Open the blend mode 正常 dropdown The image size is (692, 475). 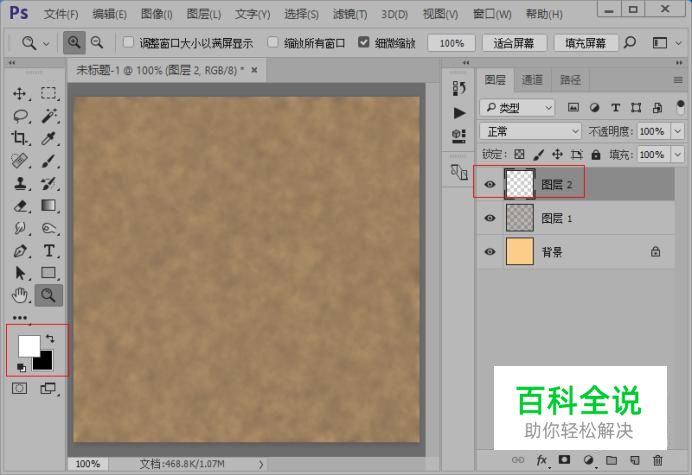530,132
